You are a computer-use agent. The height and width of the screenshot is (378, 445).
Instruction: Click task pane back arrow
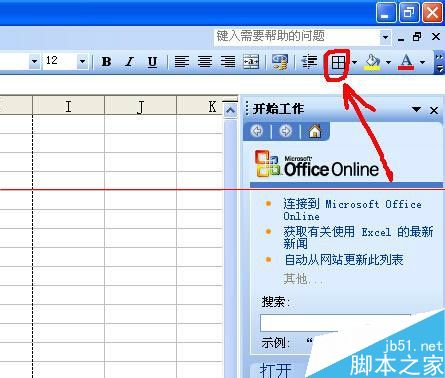point(257,131)
